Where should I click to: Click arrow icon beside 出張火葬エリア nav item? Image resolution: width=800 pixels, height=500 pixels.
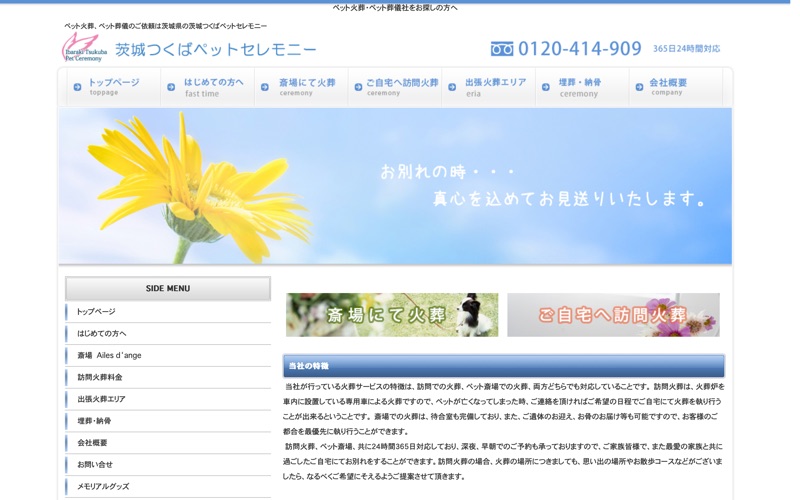pos(452,87)
